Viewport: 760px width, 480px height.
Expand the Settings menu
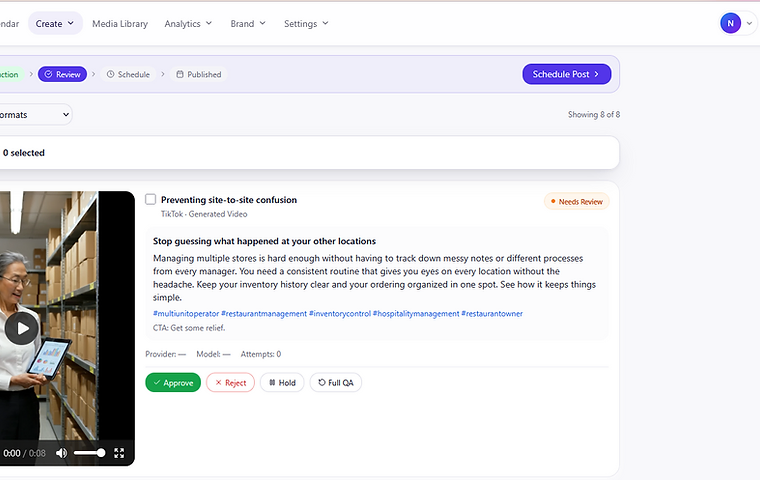point(306,23)
